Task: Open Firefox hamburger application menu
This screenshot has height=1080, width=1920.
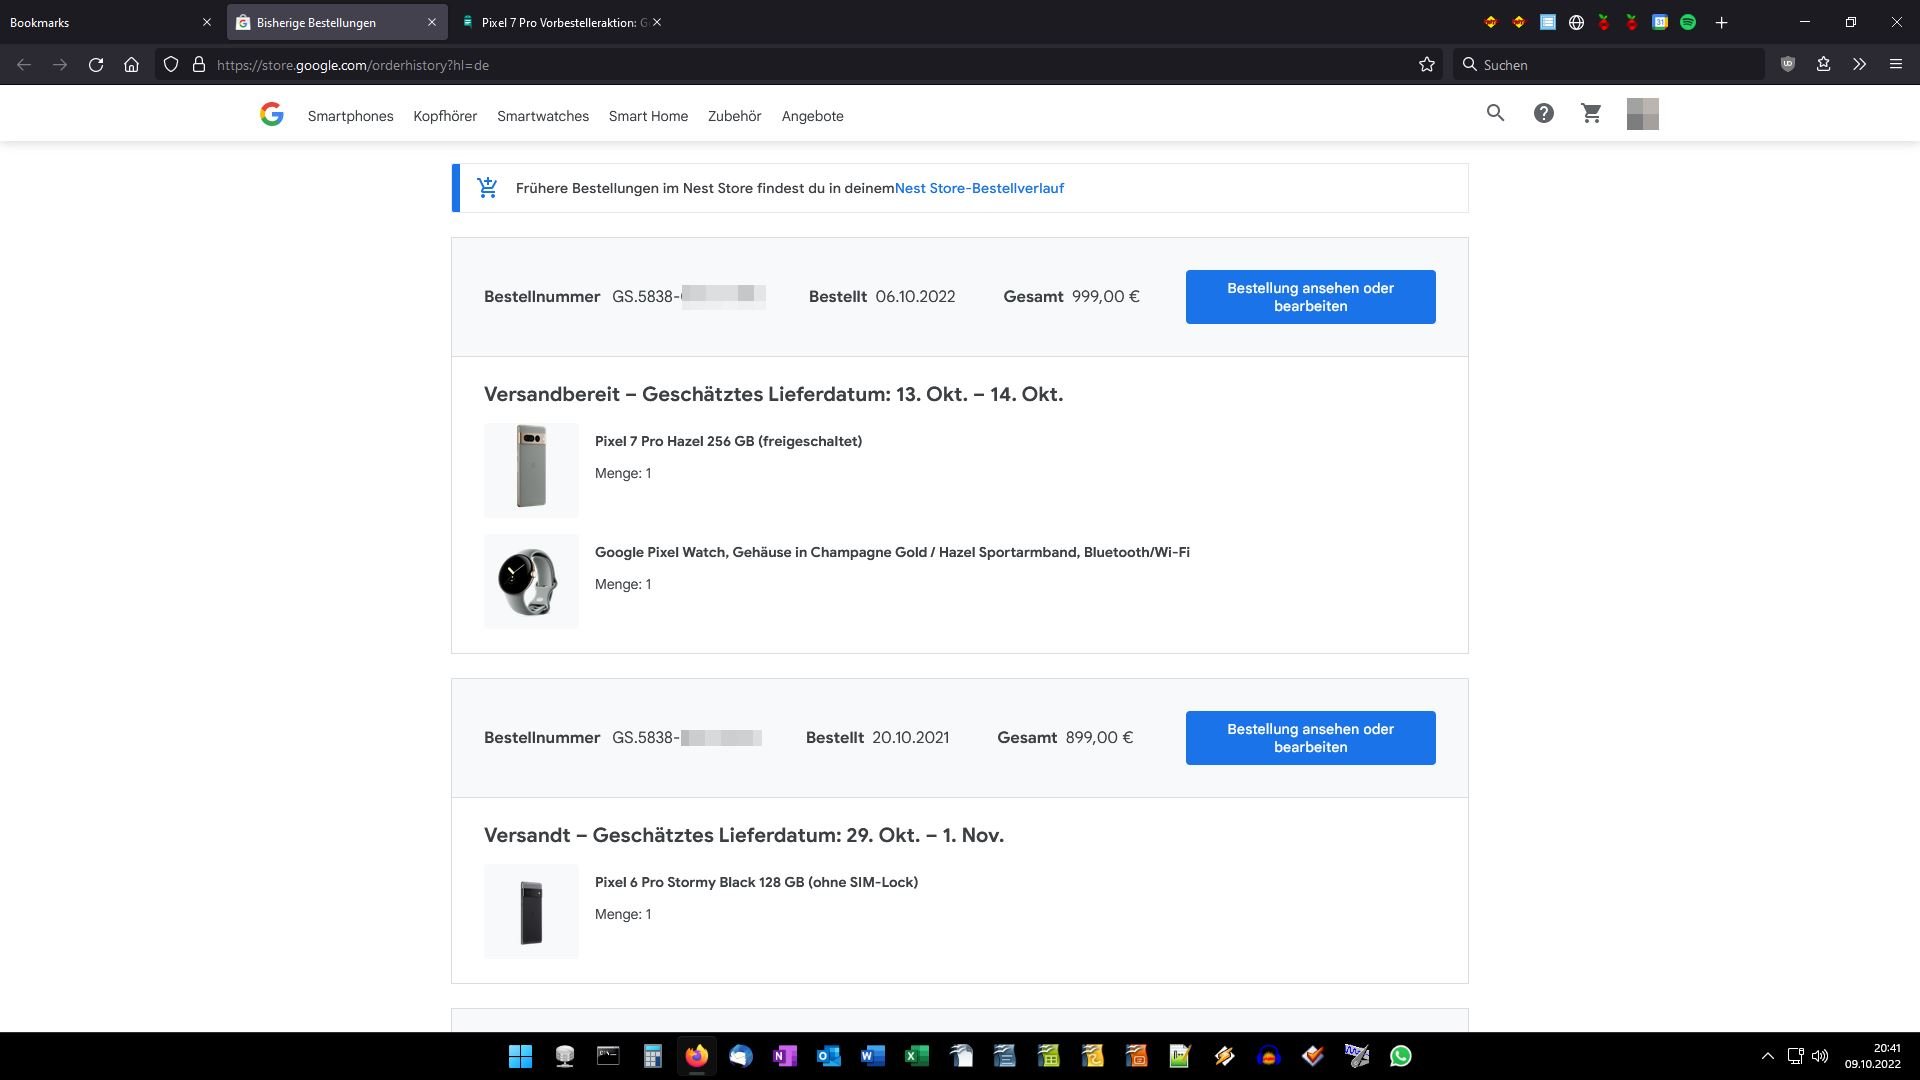Action: [x=1895, y=65]
